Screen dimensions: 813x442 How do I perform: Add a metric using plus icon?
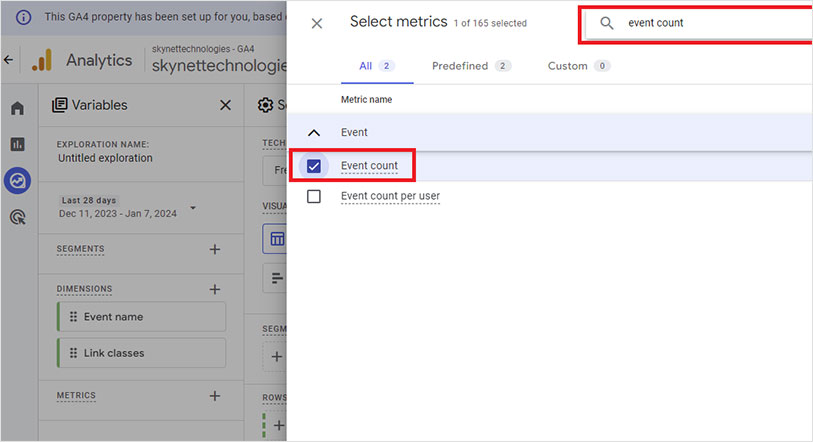click(x=214, y=396)
